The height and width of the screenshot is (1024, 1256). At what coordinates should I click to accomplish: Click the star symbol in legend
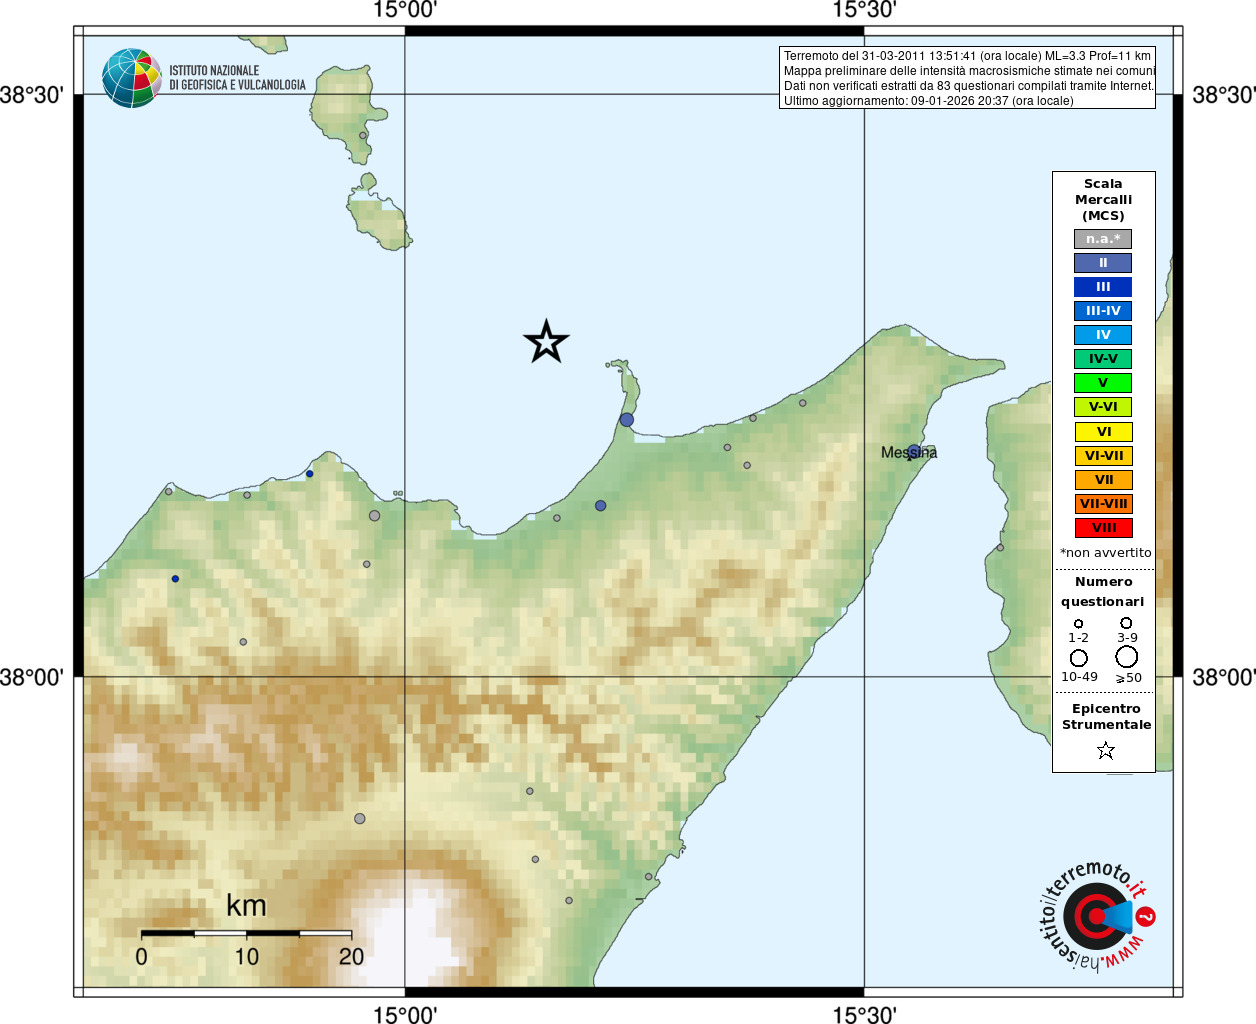[1105, 750]
